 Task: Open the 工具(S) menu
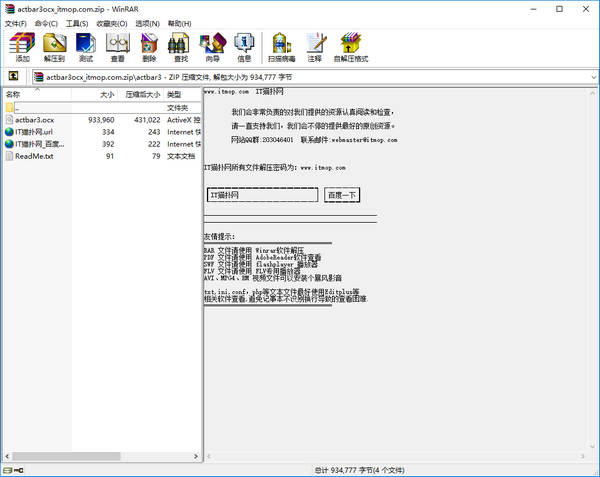click(x=77, y=24)
